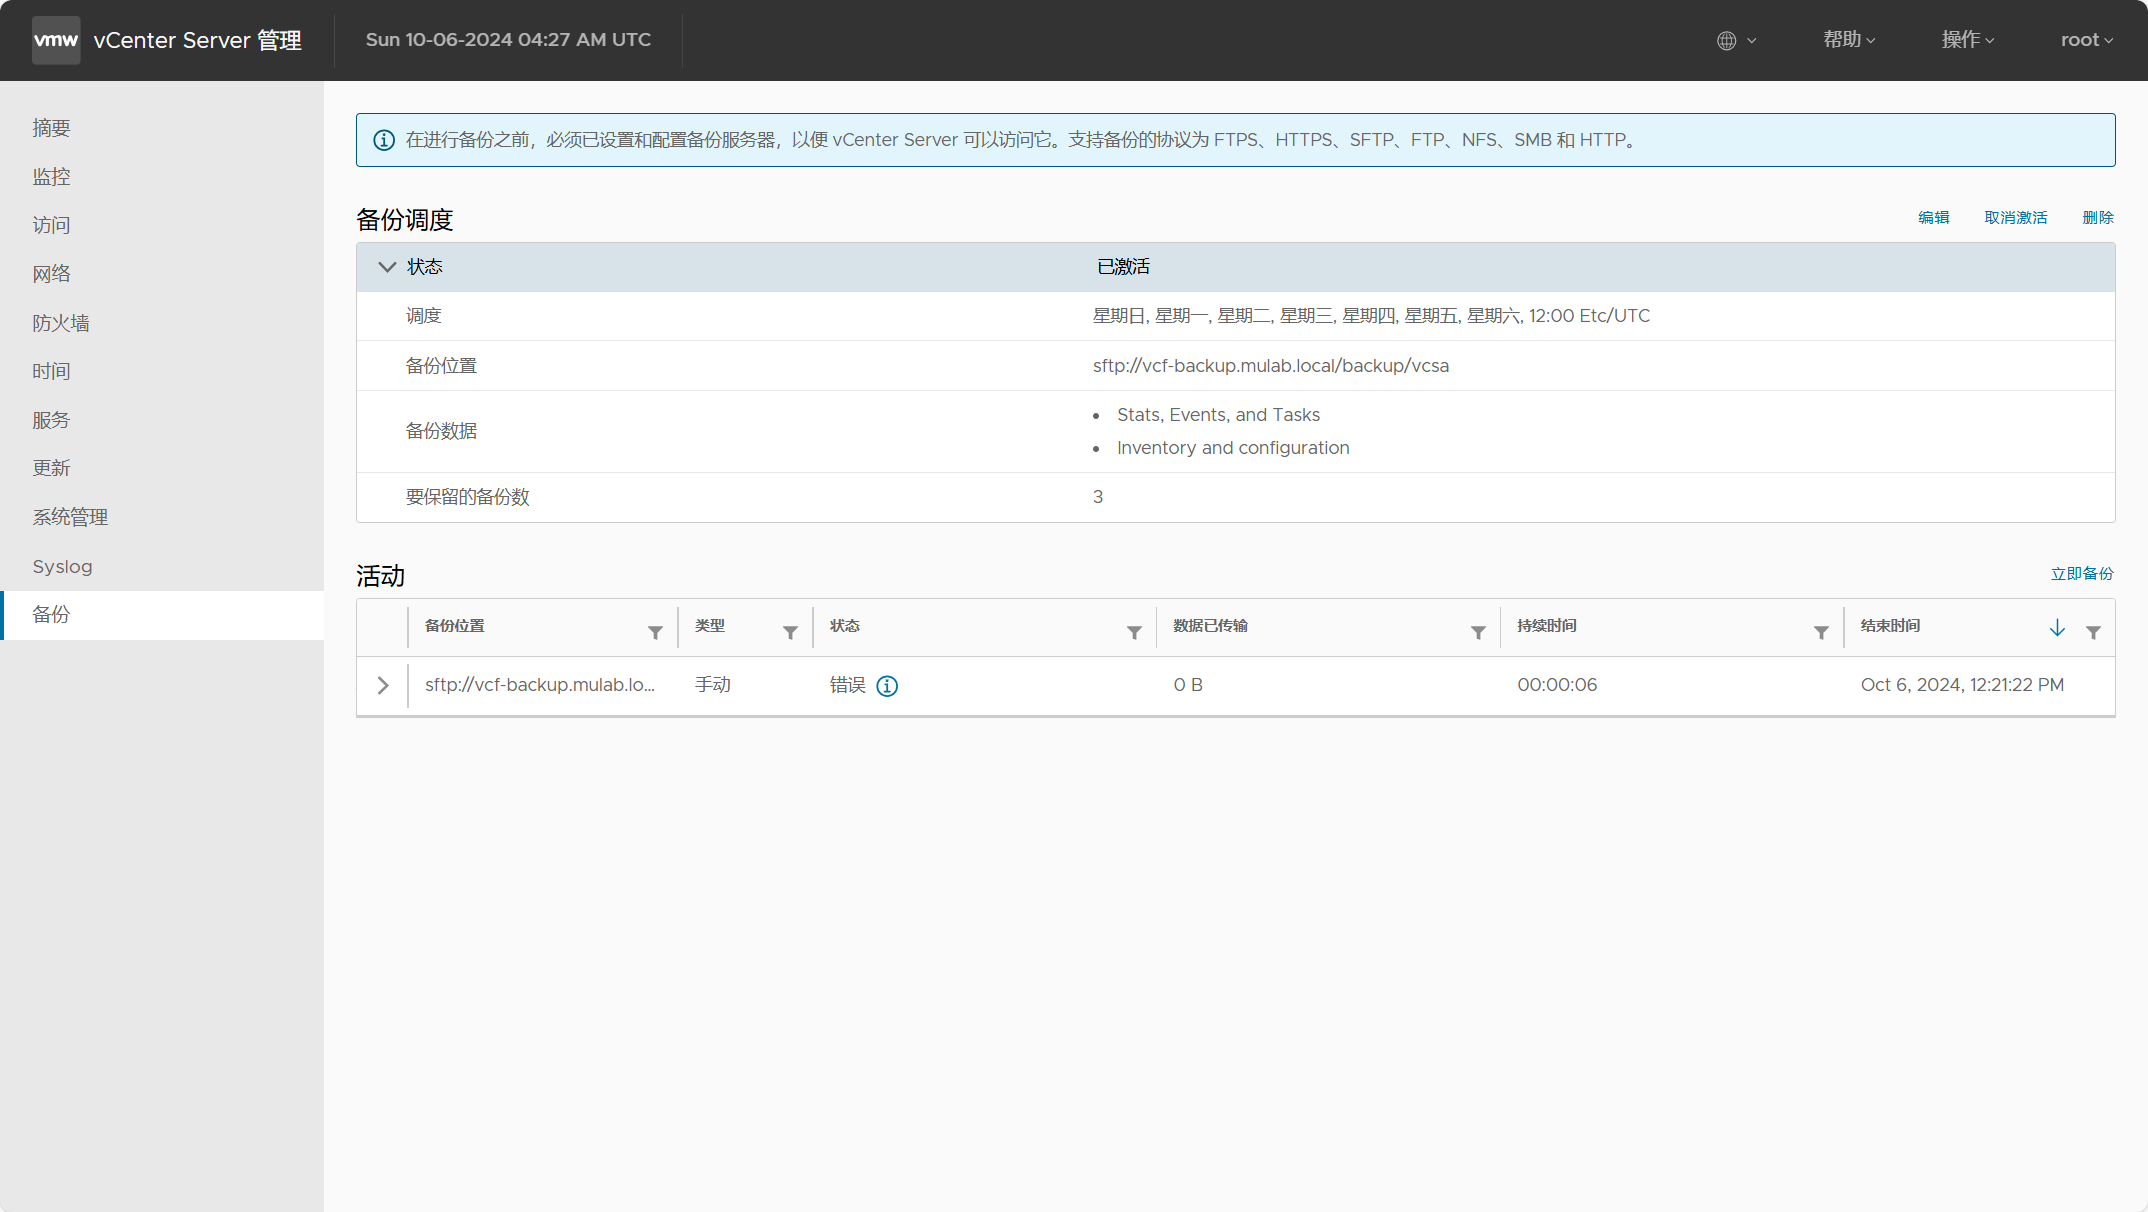Click the vCenter Server 管理 title
Viewport: 2148px width, 1212px height.
[x=197, y=40]
